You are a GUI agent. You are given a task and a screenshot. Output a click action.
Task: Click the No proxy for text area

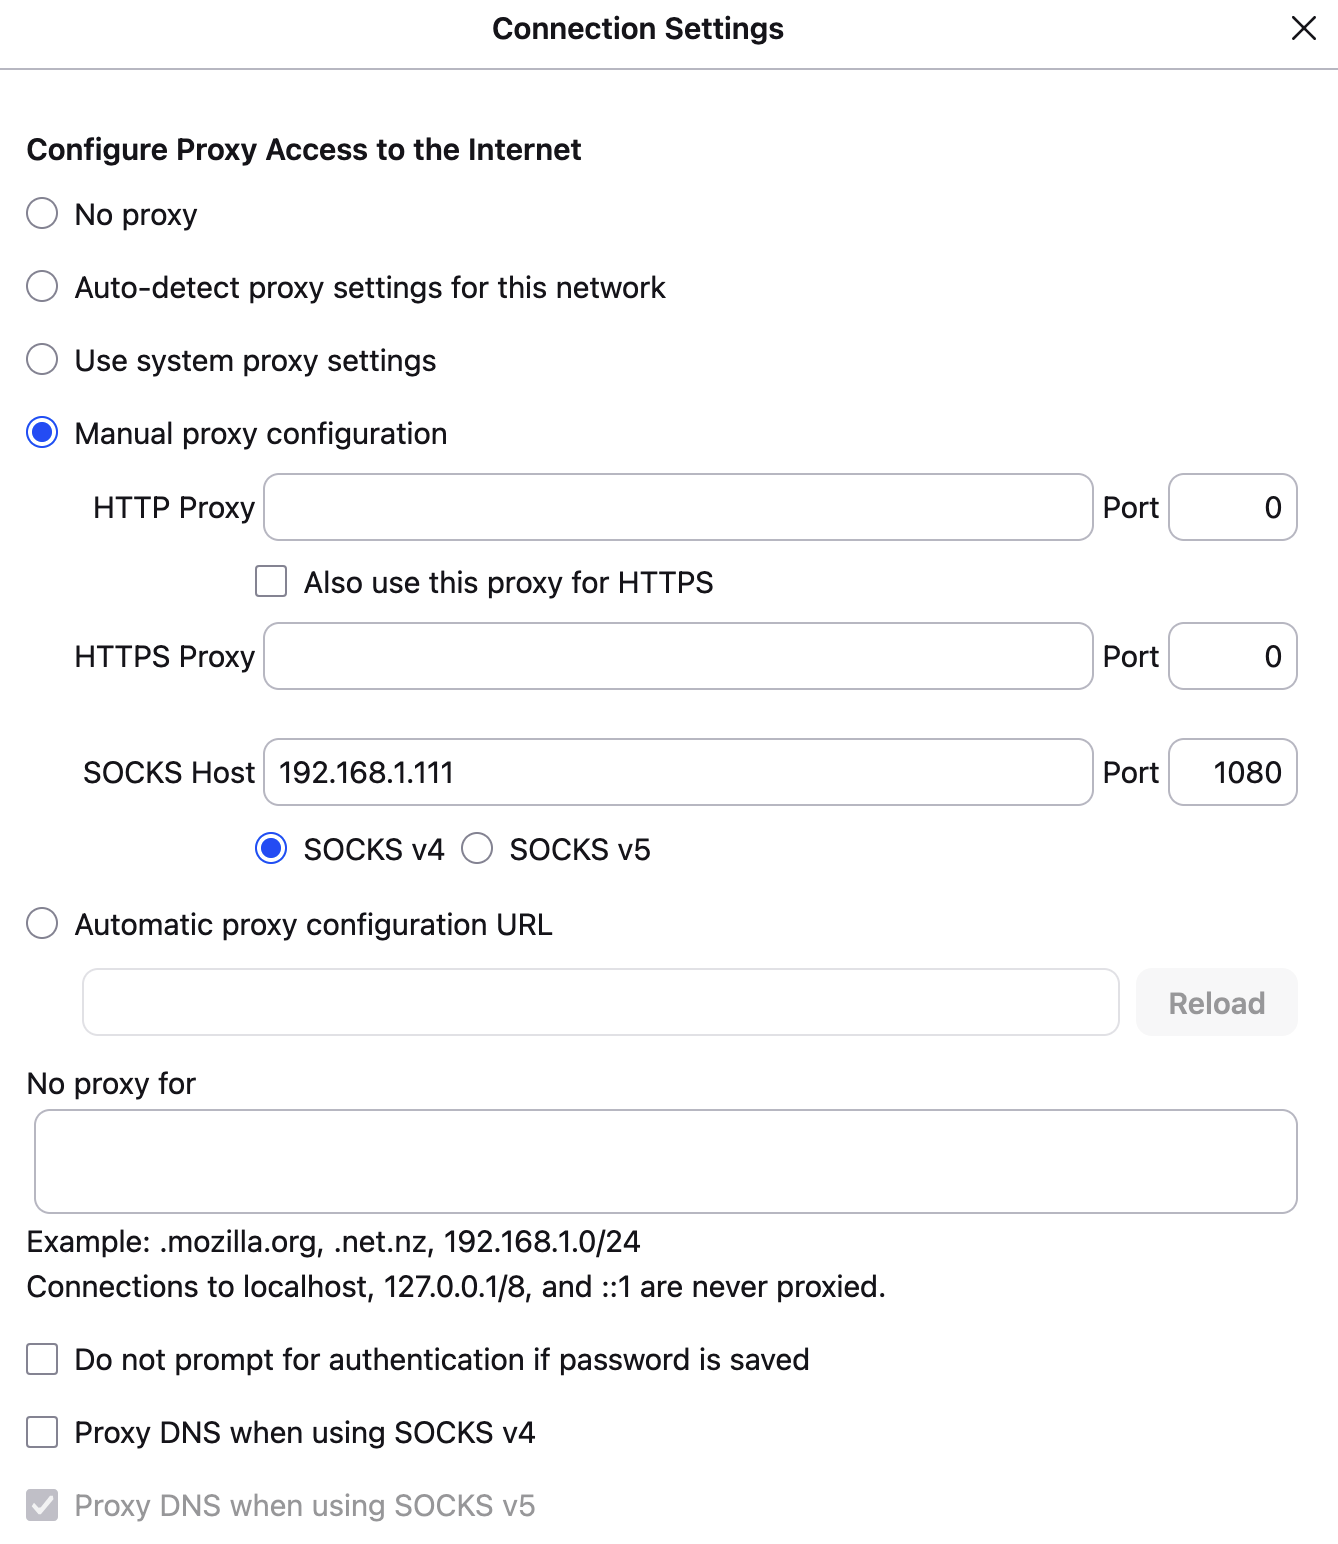coord(665,1161)
